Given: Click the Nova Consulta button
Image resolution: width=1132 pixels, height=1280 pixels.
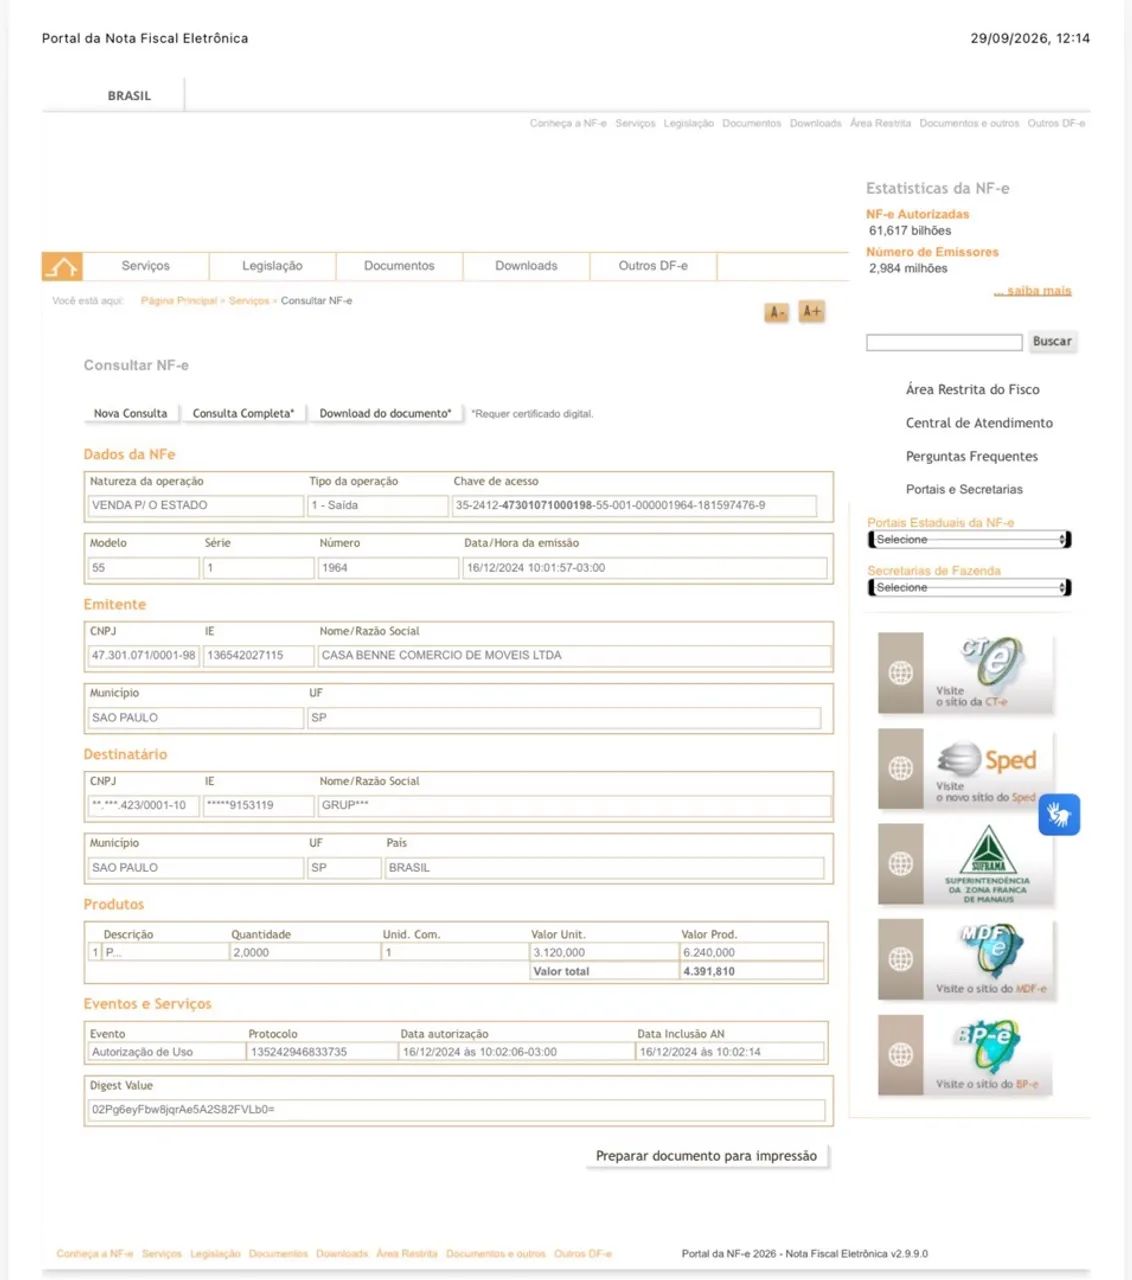Looking at the screenshot, I should [x=130, y=413].
